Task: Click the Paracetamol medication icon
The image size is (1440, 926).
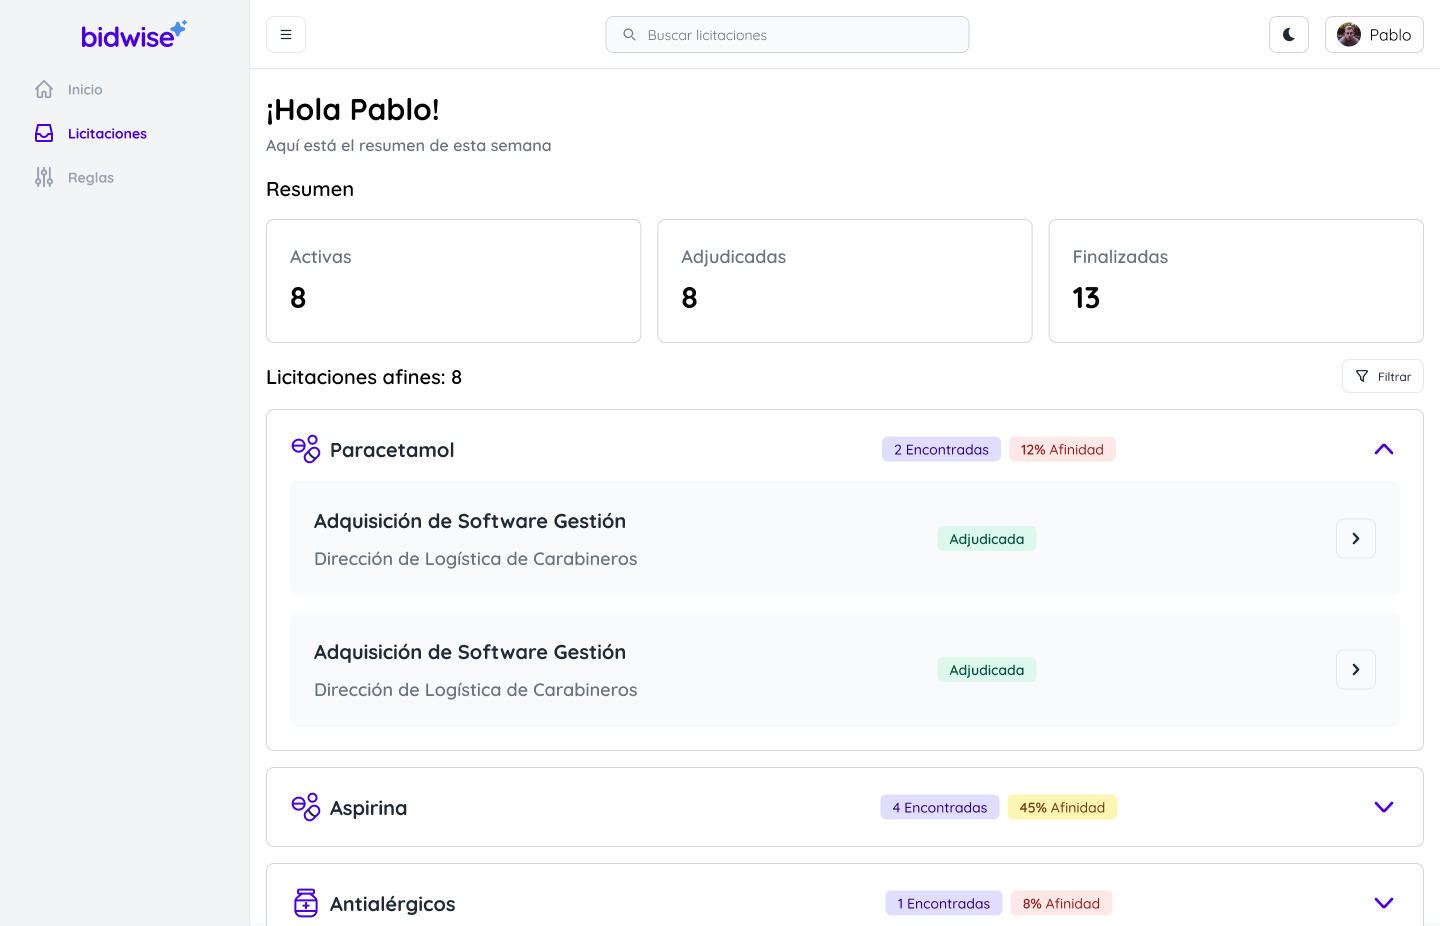Action: (305, 449)
